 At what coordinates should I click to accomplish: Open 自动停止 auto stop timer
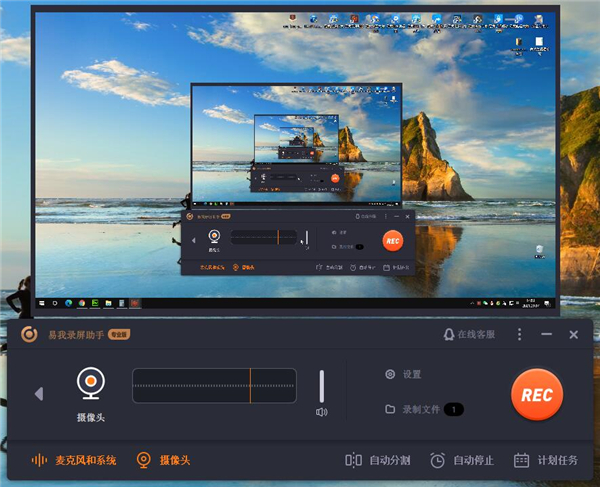(x=462, y=460)
